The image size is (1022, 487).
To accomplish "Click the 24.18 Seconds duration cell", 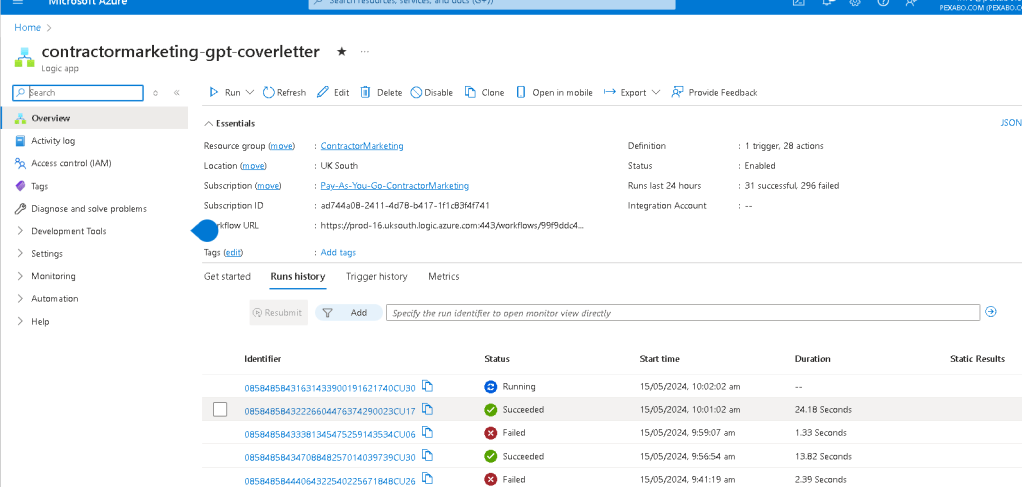I will pos(823,410).
